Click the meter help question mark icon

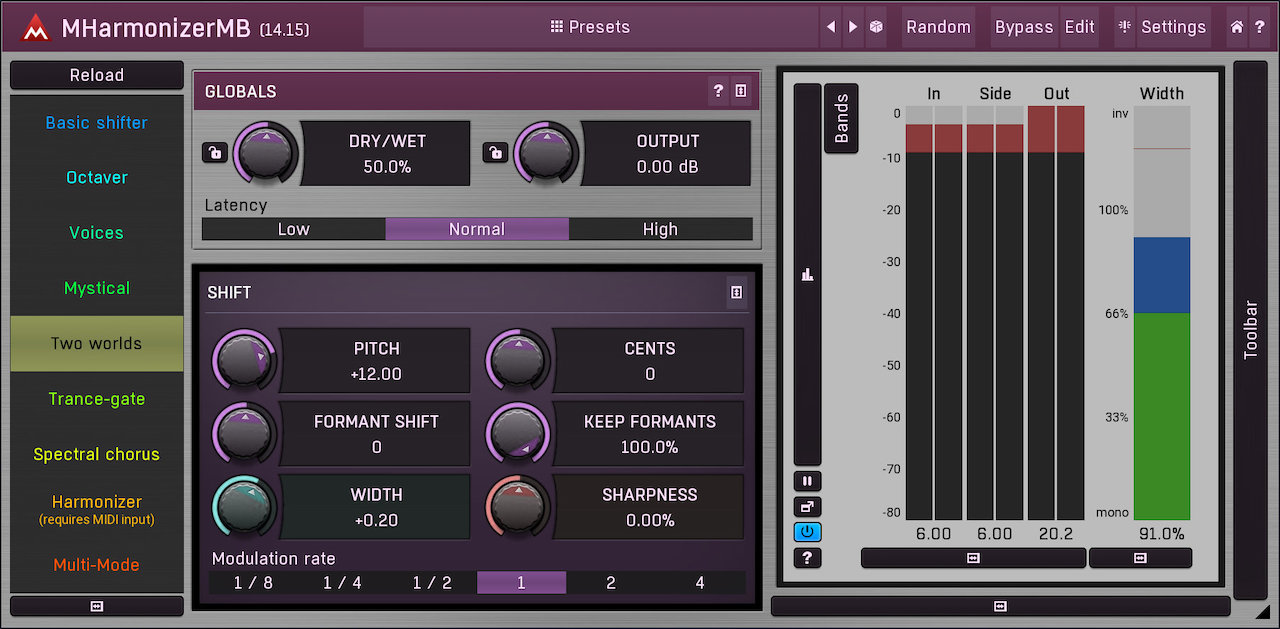click(807, 558)
